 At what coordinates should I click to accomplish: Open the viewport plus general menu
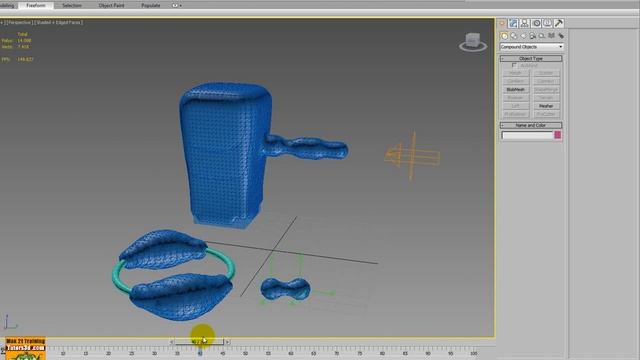click(2, 22)
